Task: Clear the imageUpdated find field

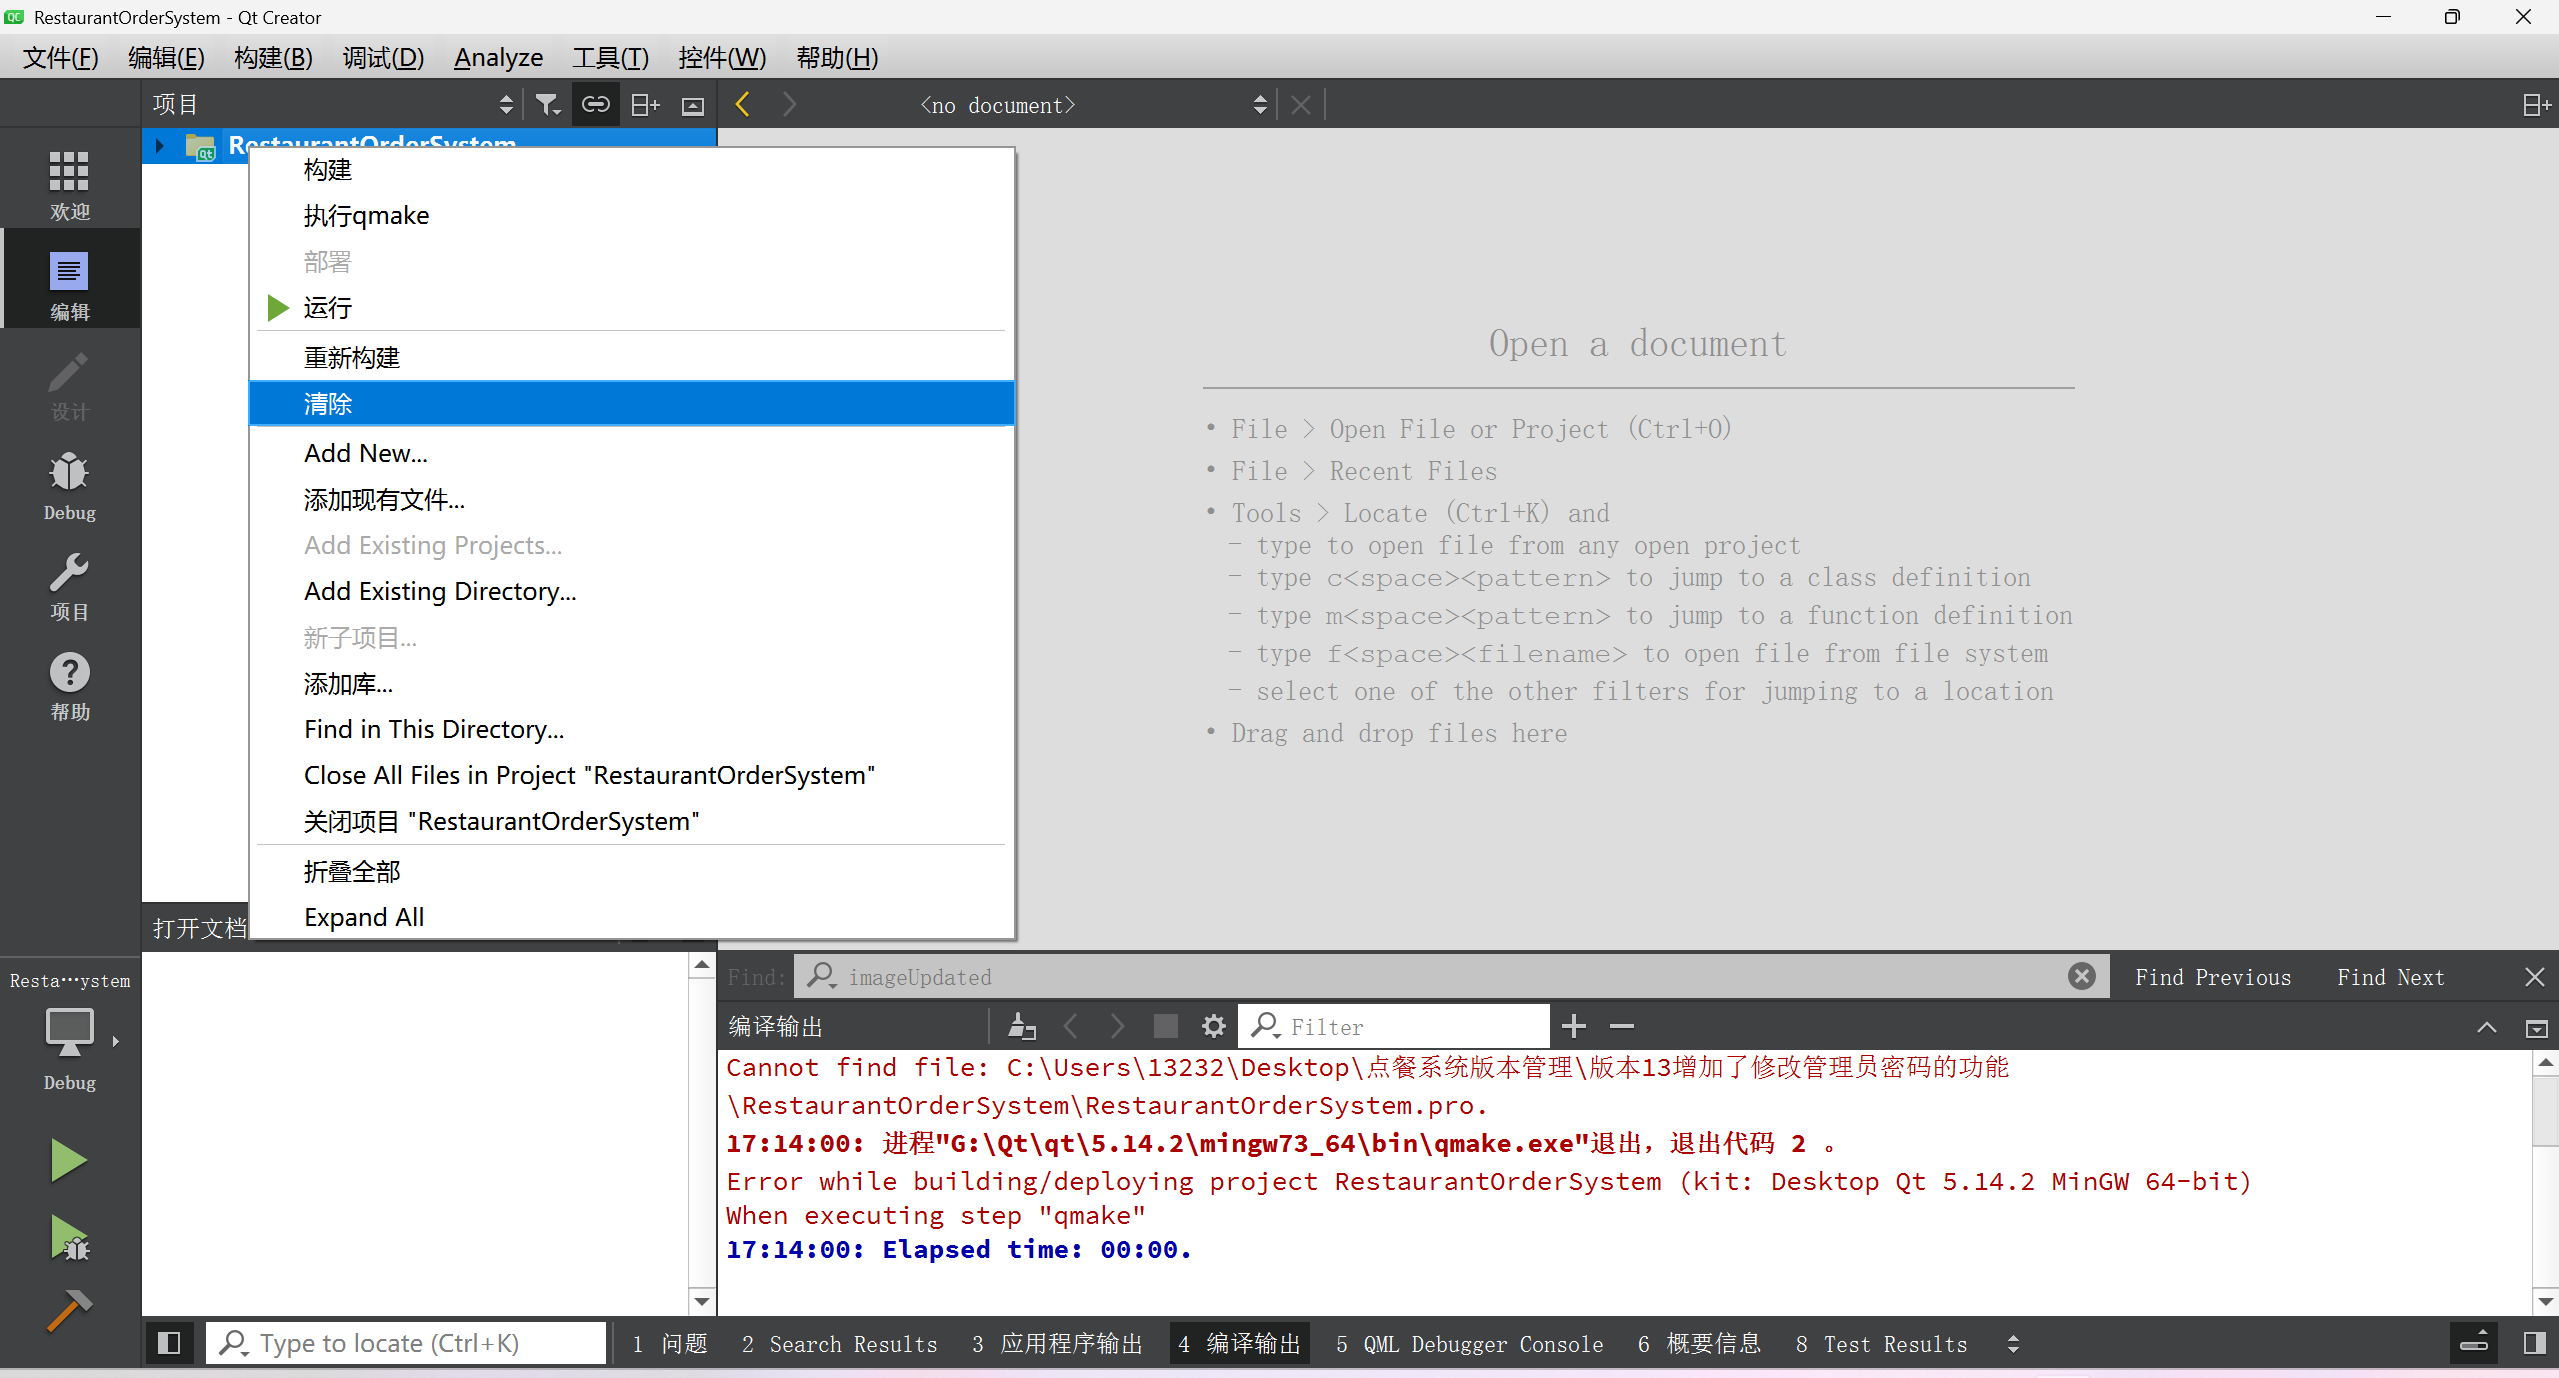Action: click(x=2082, y=976)
